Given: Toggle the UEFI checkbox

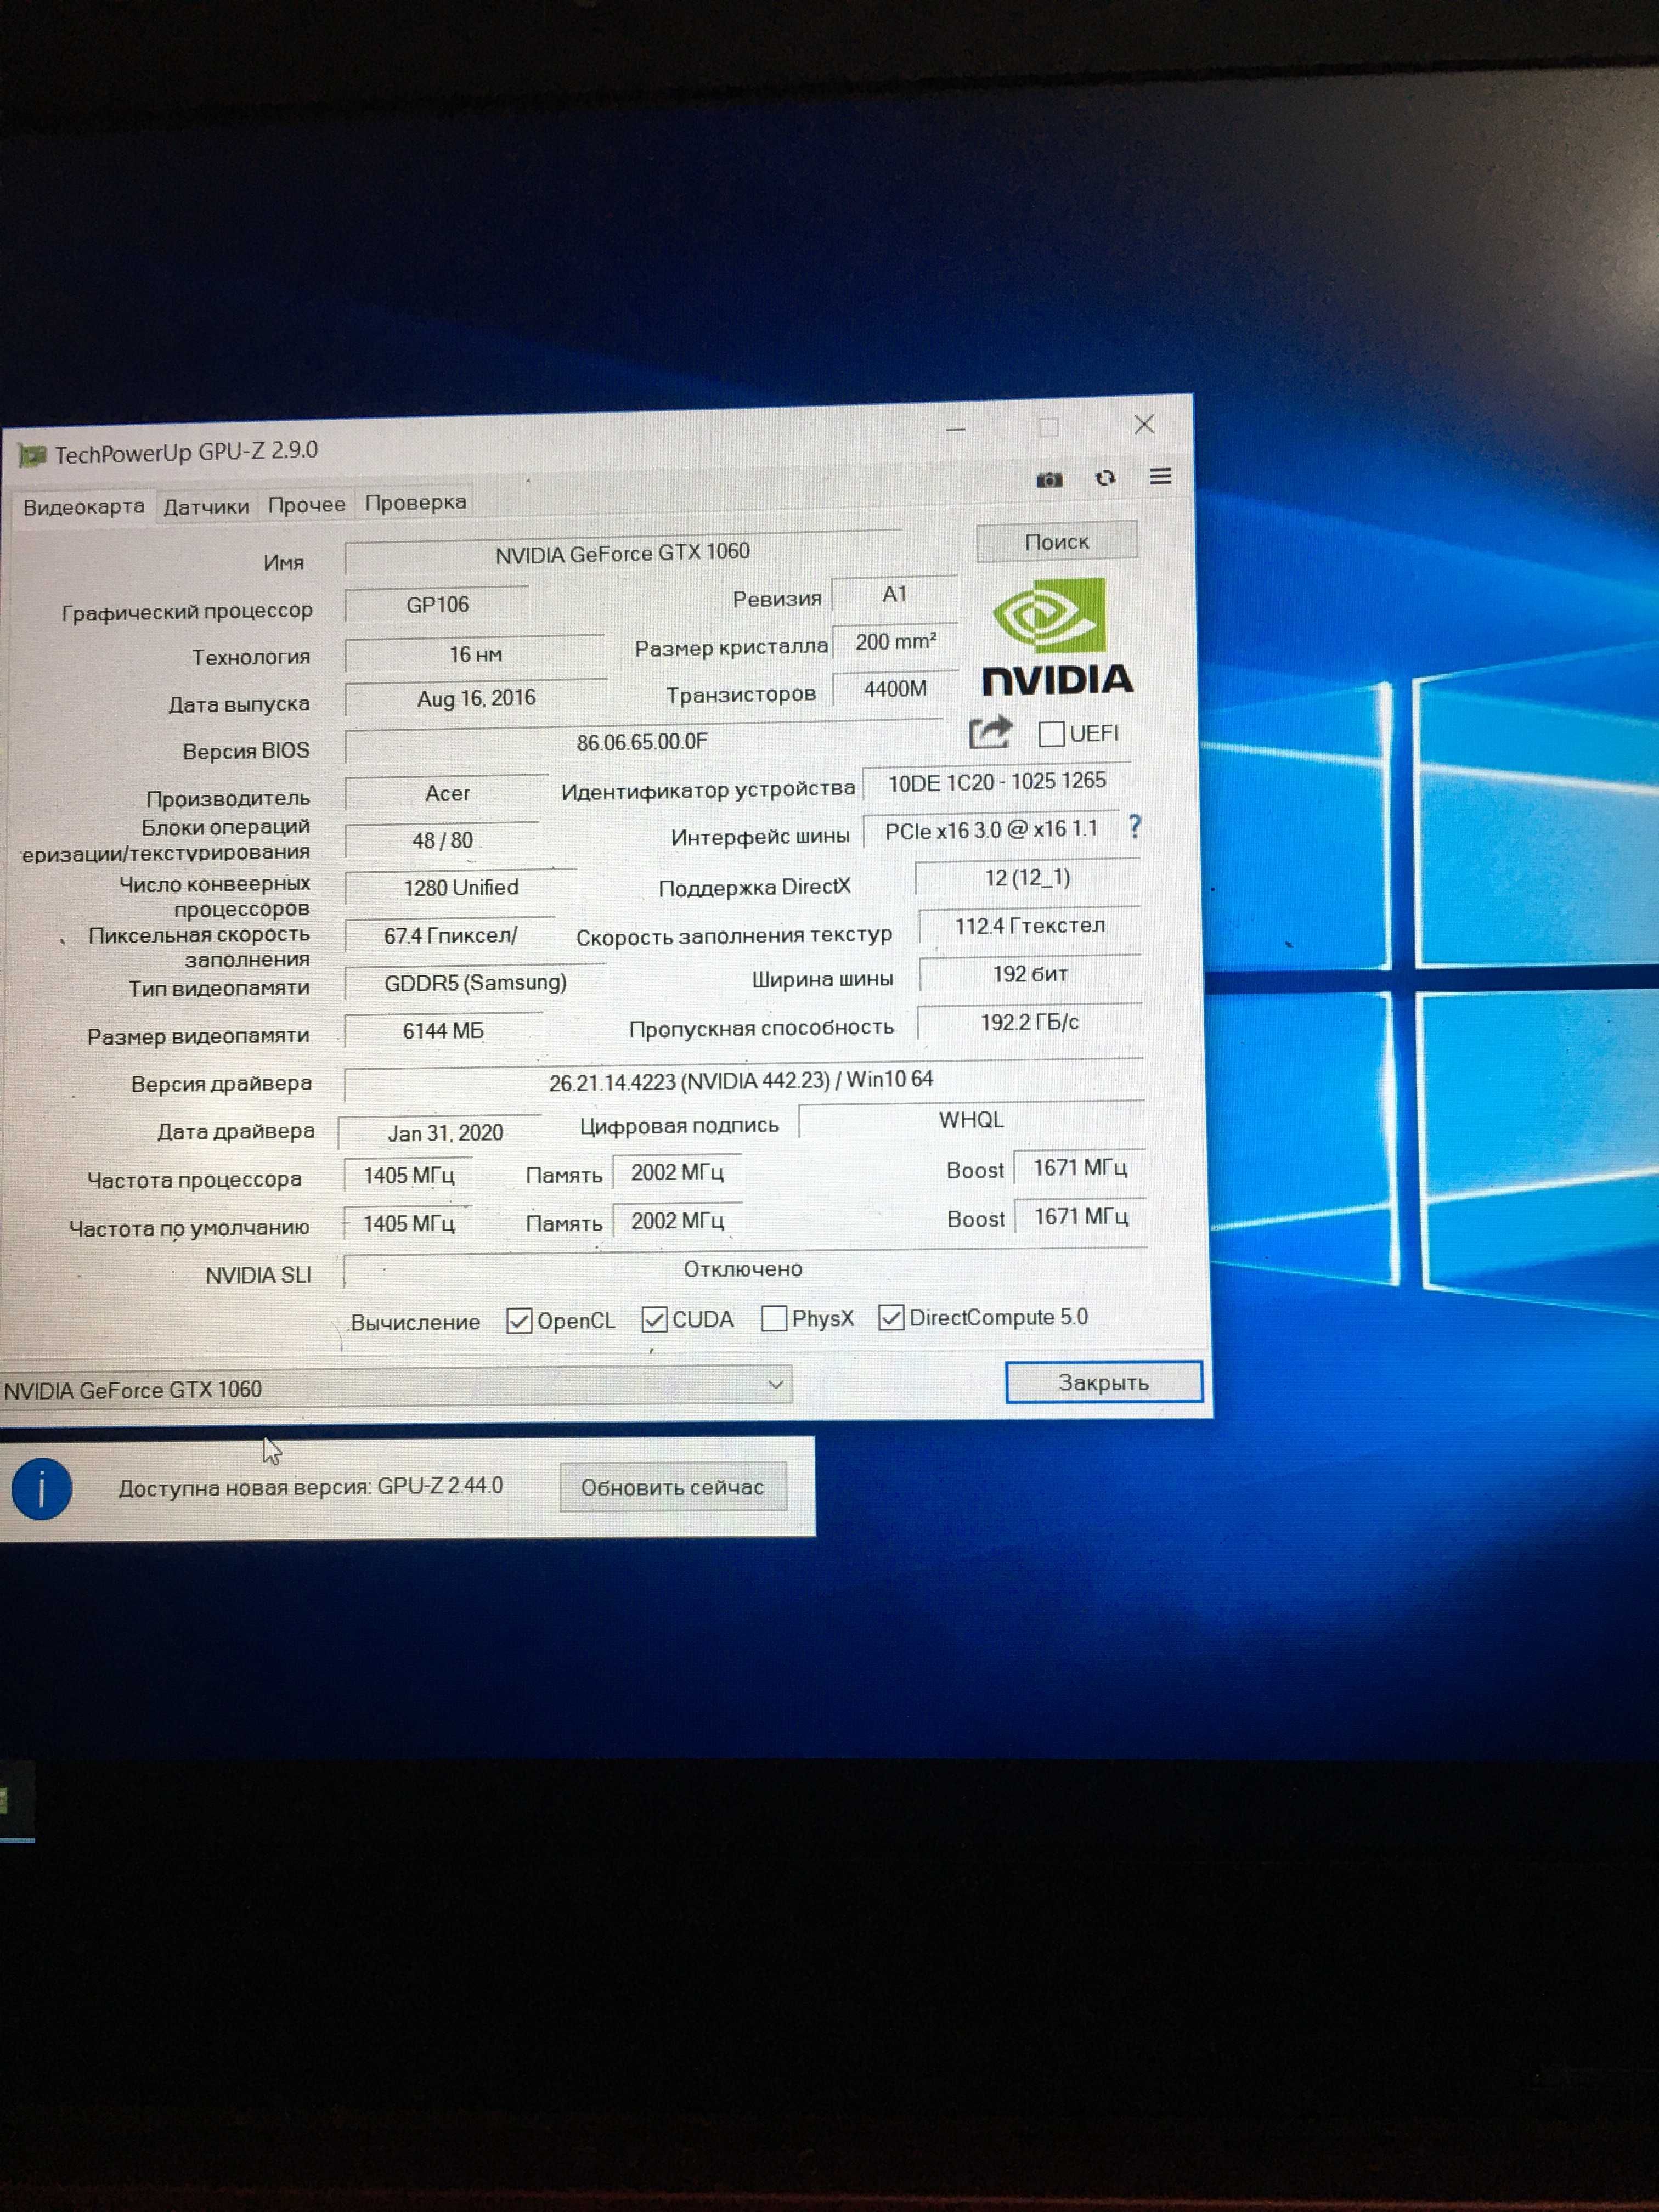Looking at the screenshot, I should click(x=1051, y=734).
